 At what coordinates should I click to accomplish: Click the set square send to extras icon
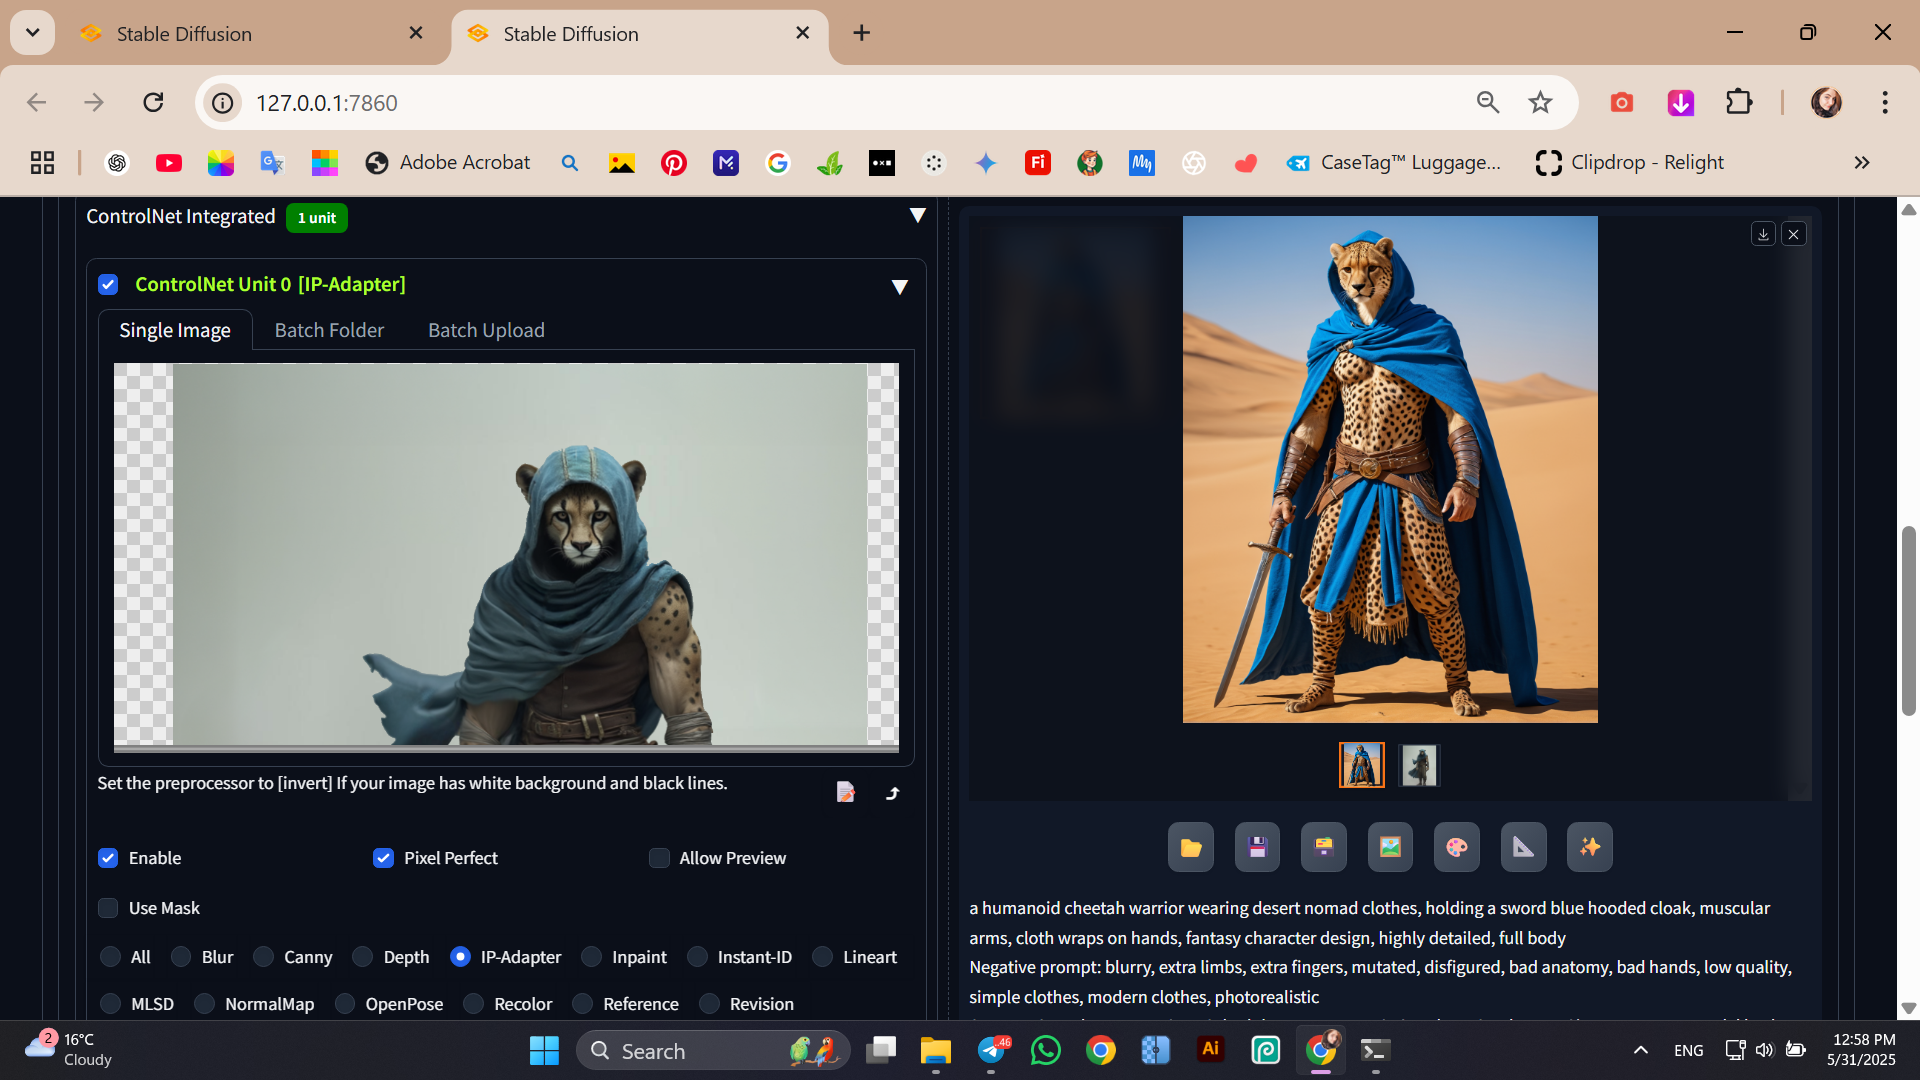coord(1523,848)
